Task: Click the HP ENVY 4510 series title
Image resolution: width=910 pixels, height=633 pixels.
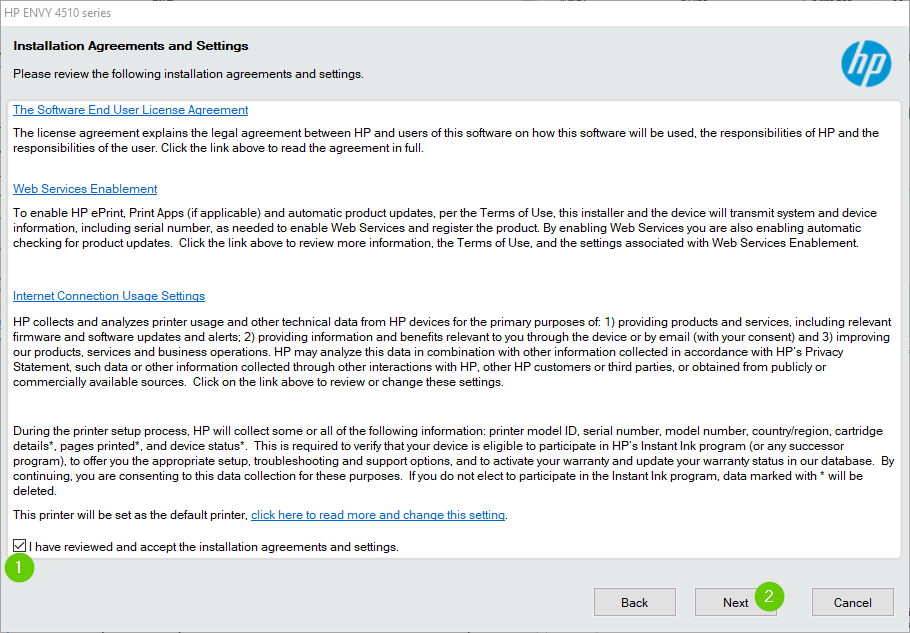Action: click(x=59, y=12)
